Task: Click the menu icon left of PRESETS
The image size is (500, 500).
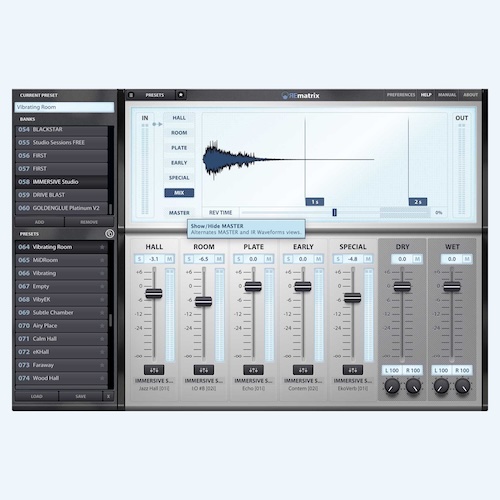Action: tap(131, 95)
